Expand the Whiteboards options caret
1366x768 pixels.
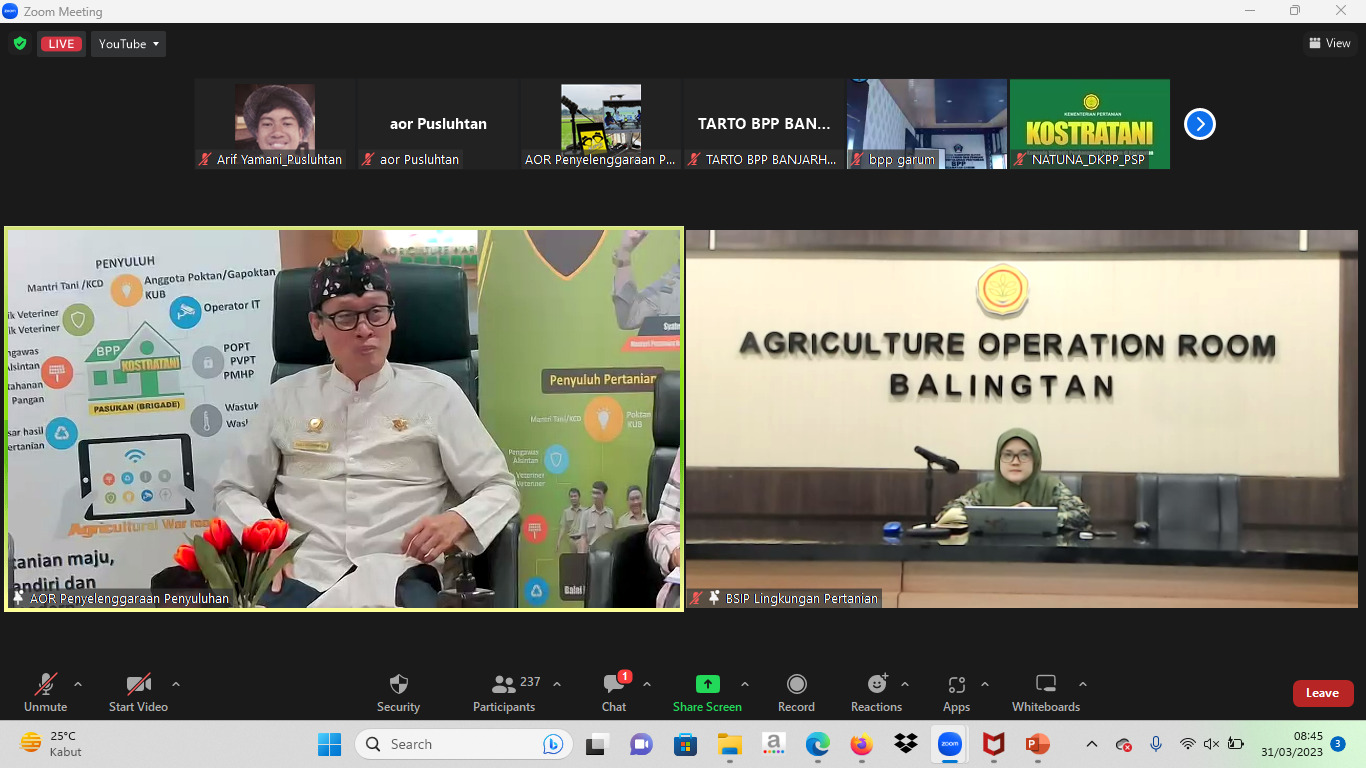pos(1083,684)
